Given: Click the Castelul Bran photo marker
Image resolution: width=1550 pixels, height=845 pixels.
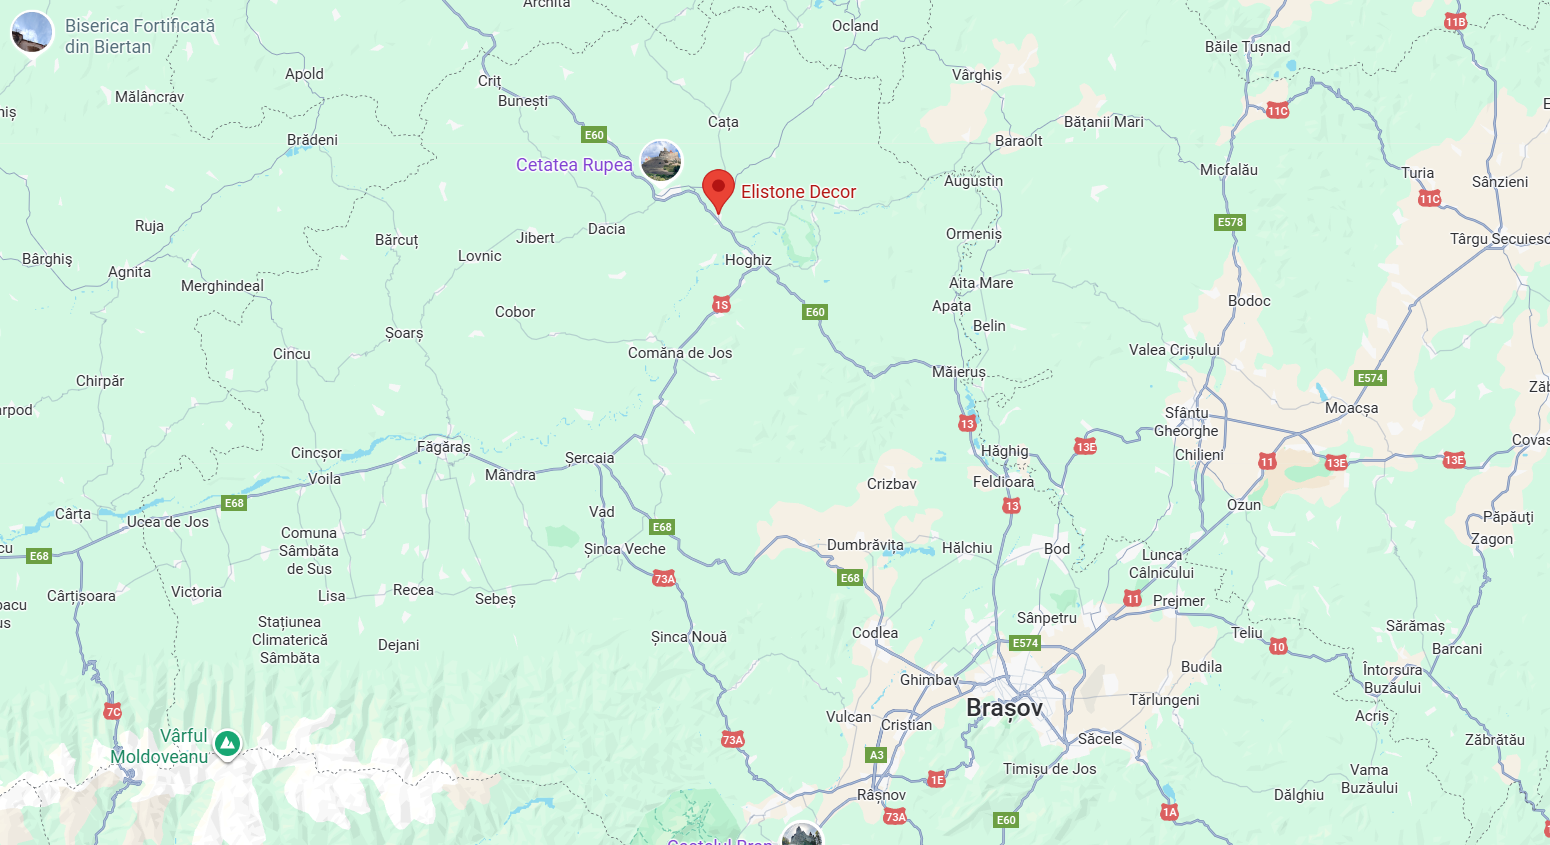Looking at the screenshot, I should 802,835.
